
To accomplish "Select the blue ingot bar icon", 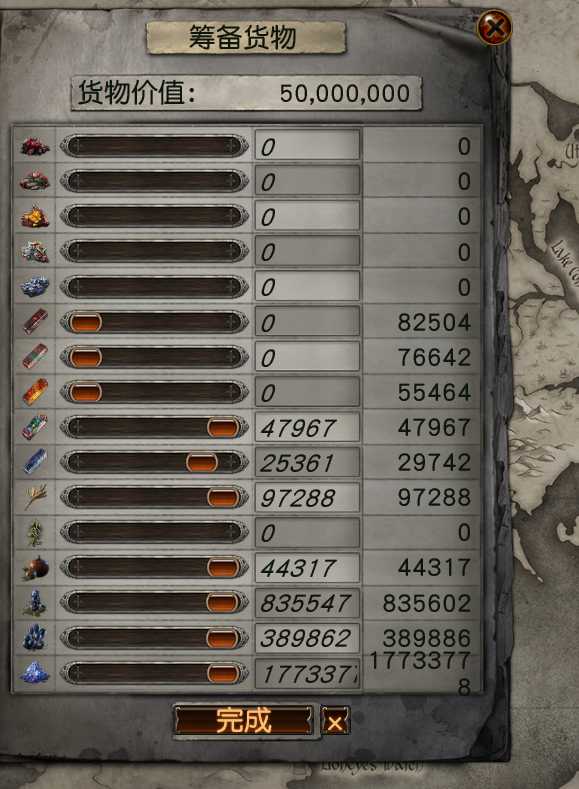I will (35, 461).
